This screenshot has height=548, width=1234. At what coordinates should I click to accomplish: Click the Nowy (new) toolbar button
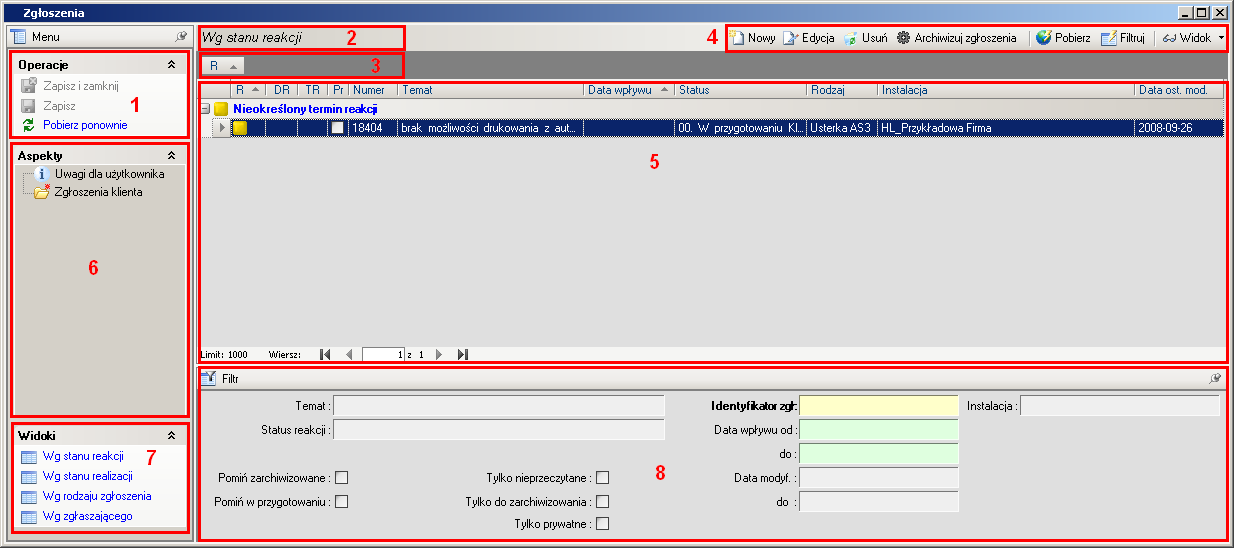point(753,38)
